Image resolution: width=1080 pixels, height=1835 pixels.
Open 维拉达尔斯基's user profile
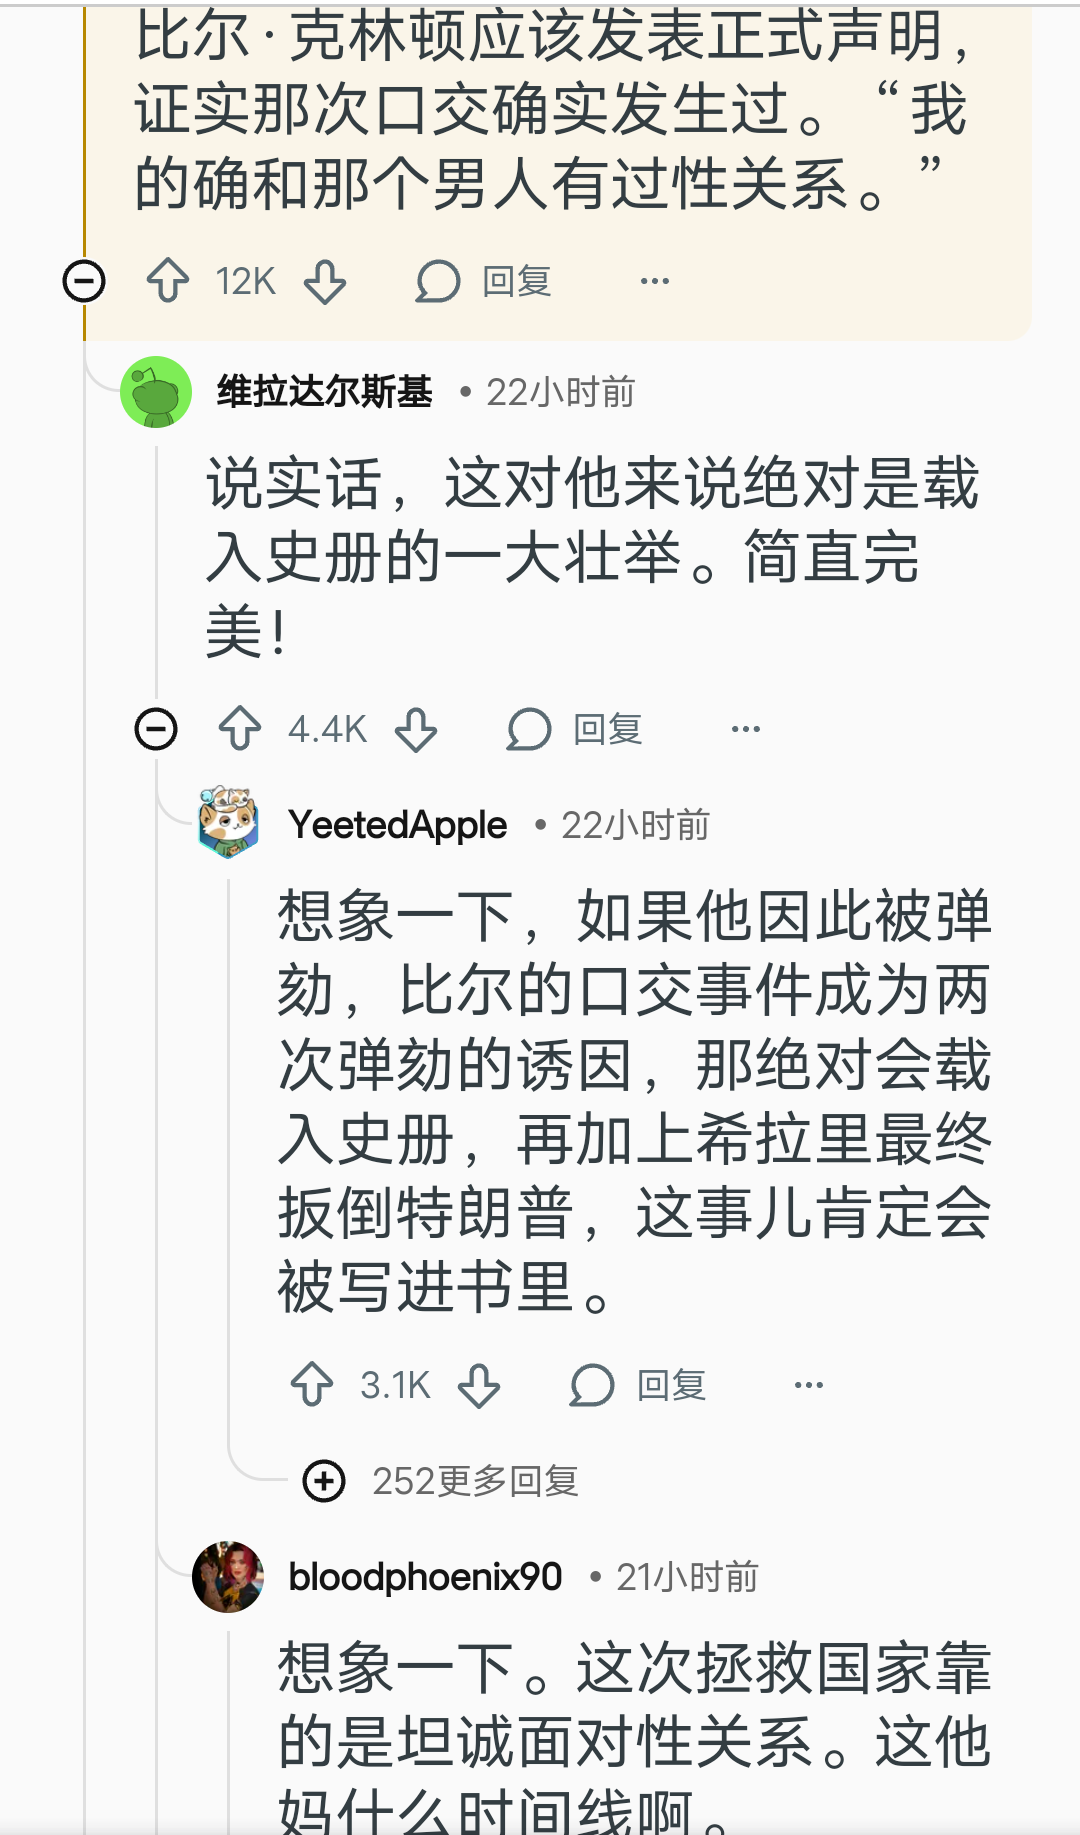[x=325, y=392]
